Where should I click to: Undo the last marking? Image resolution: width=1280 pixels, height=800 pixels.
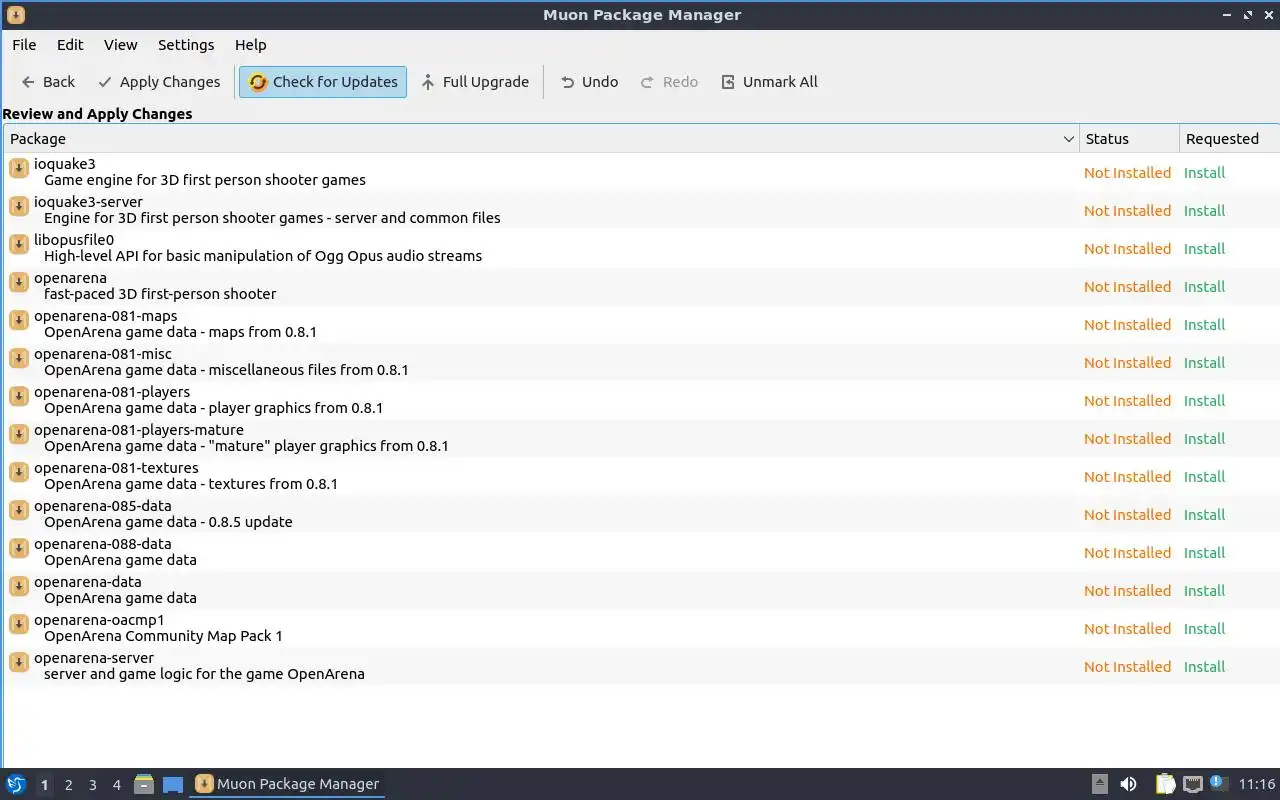click(589, 82)
